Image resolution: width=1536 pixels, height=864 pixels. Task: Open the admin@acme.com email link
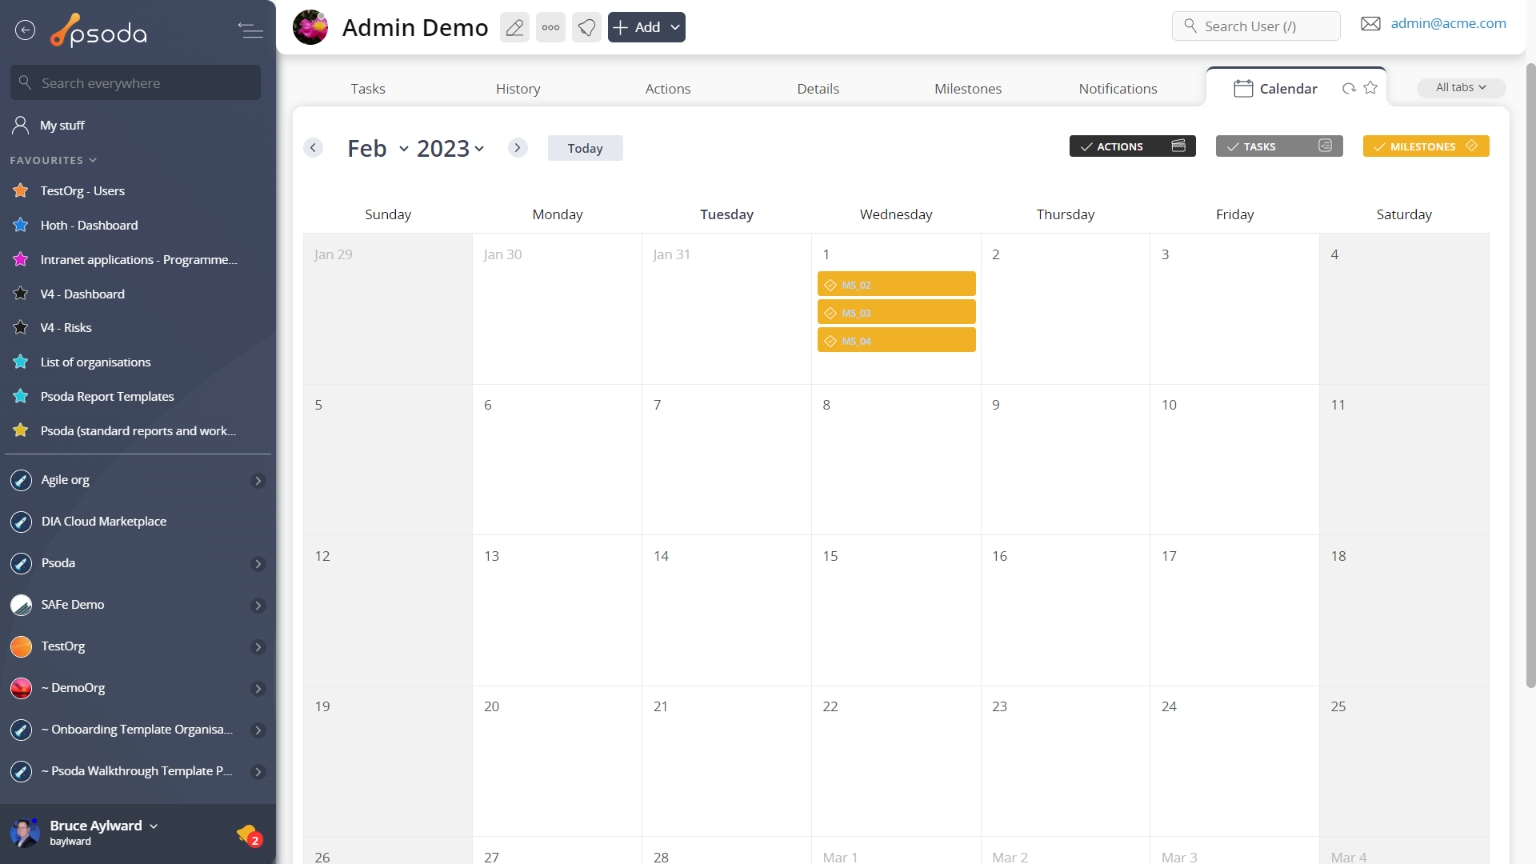click(1448, 23)
